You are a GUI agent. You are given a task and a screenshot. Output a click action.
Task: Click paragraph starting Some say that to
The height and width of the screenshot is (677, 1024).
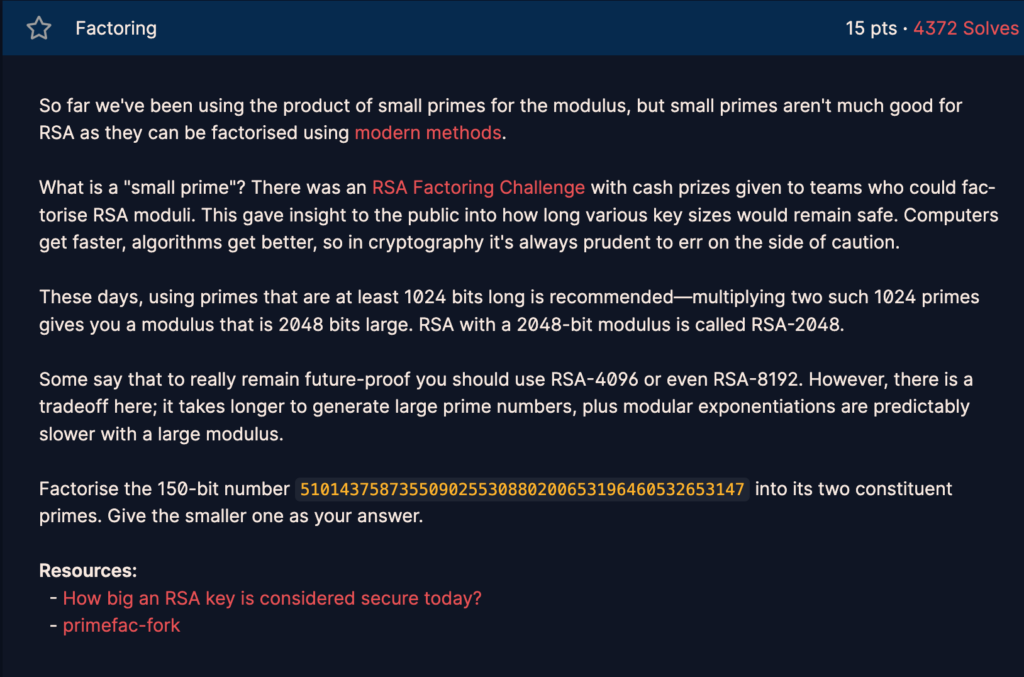pos(505,406)
